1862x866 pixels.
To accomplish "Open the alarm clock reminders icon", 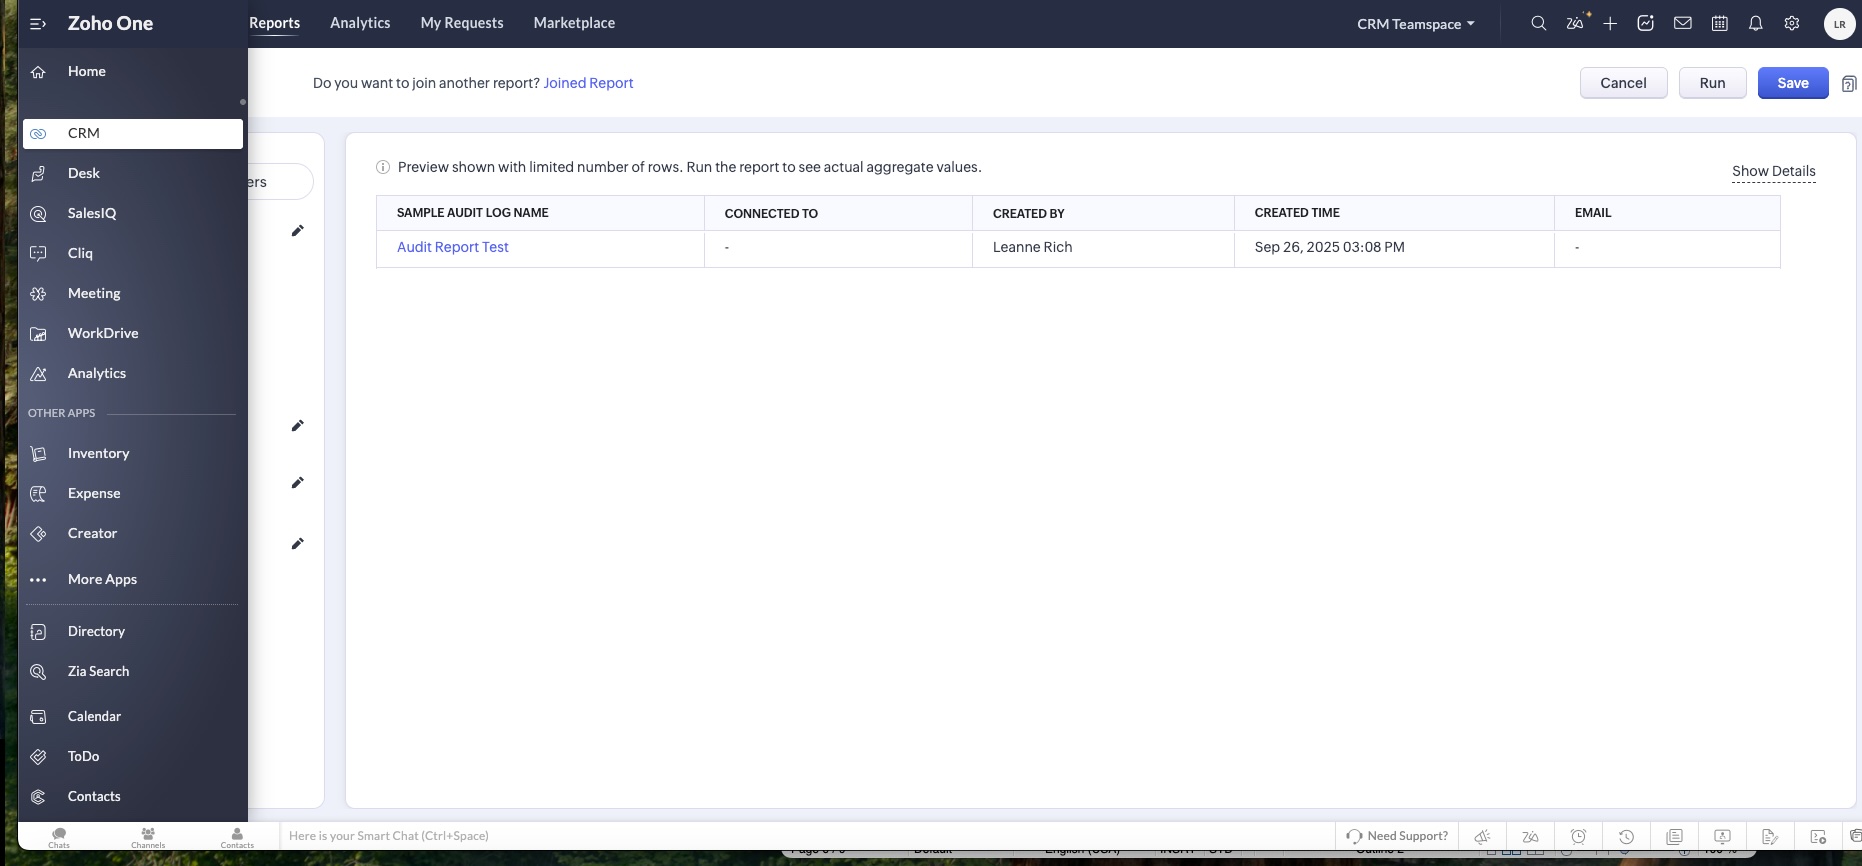I will pos(1579,836).
